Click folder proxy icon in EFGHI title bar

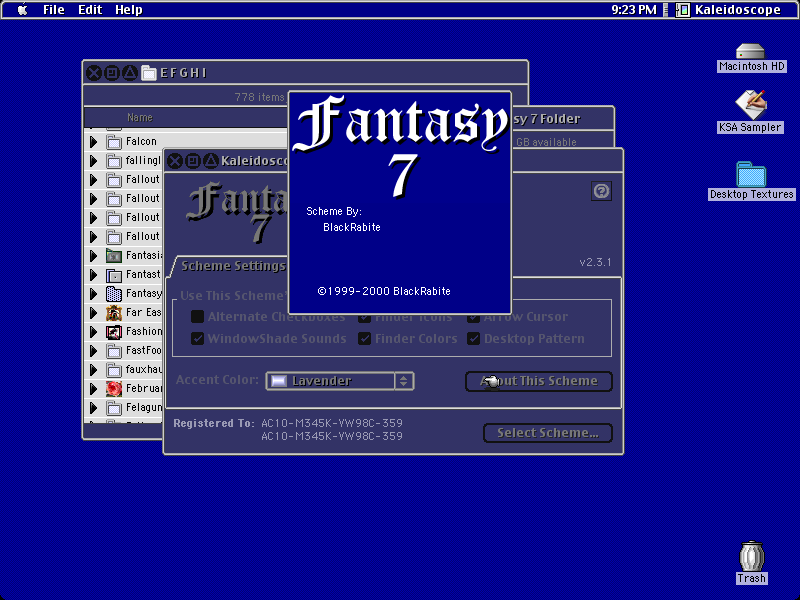(x=148, y=73)
